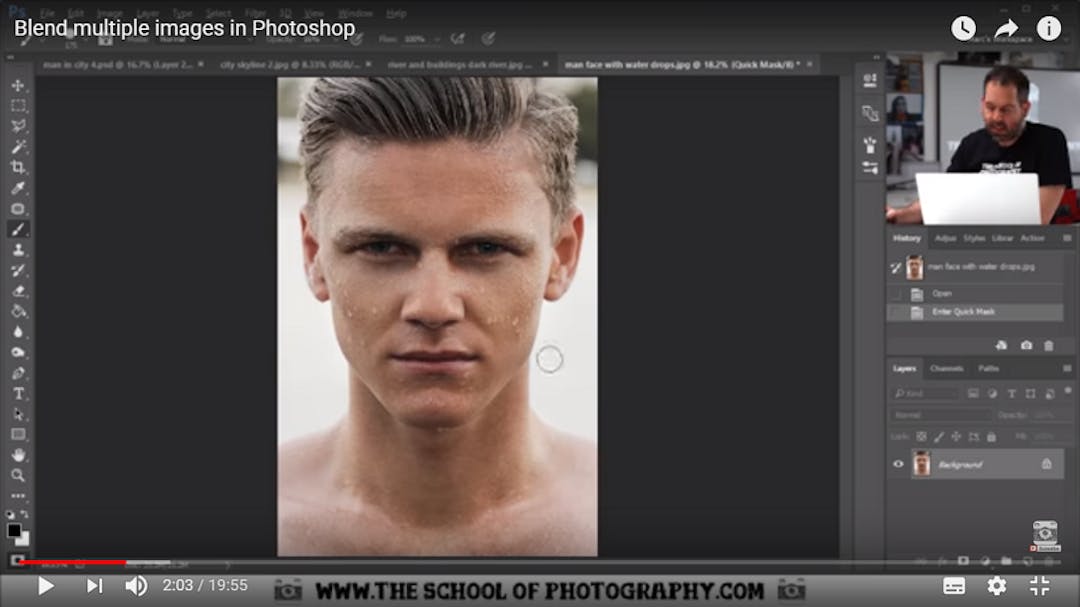Toggle Quick Mask mode button

[17, 560]
